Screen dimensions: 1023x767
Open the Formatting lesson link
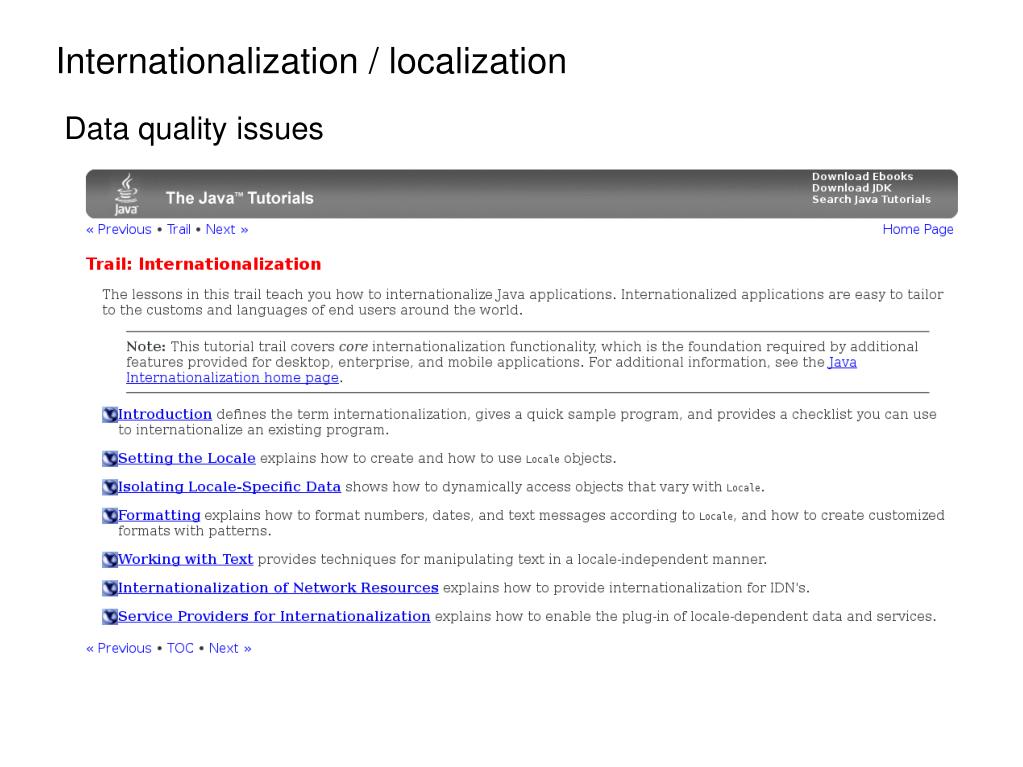click(159, 515)
